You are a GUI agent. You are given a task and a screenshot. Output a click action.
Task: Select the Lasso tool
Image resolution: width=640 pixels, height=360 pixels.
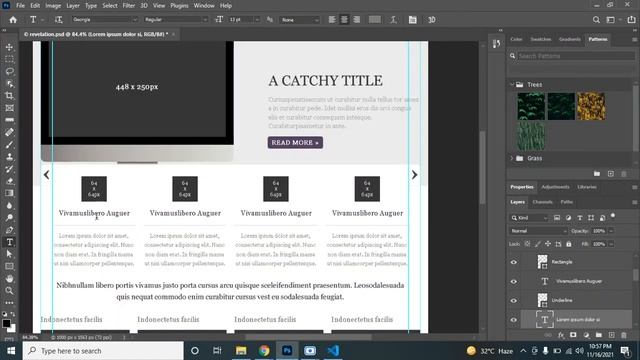coord(9,71)
